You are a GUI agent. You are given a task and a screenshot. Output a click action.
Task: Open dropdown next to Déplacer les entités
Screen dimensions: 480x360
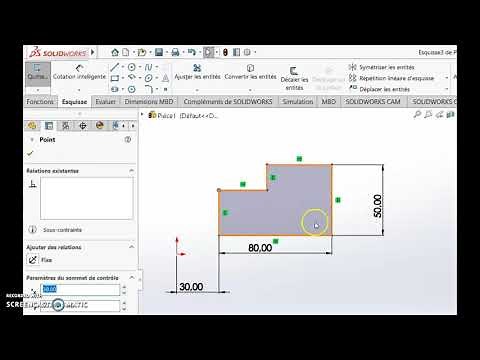tap(447, 89)
